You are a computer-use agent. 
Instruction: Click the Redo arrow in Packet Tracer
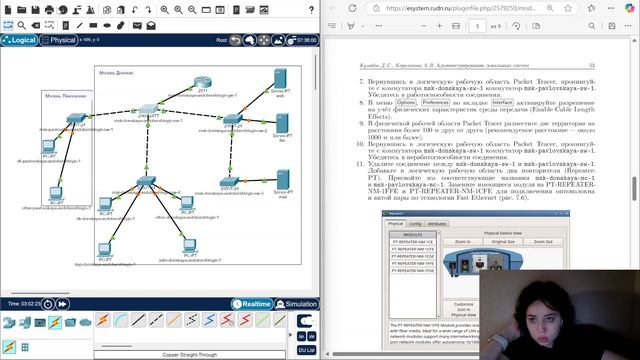[148, 9]
